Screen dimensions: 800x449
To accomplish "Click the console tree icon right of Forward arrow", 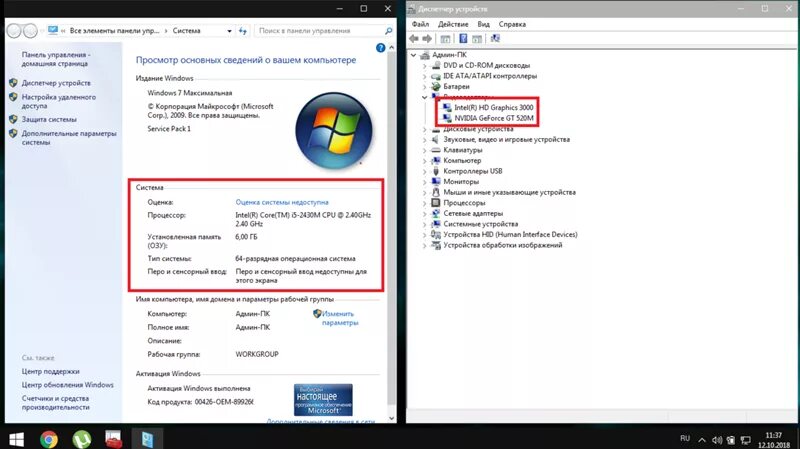I will (445, 39).
